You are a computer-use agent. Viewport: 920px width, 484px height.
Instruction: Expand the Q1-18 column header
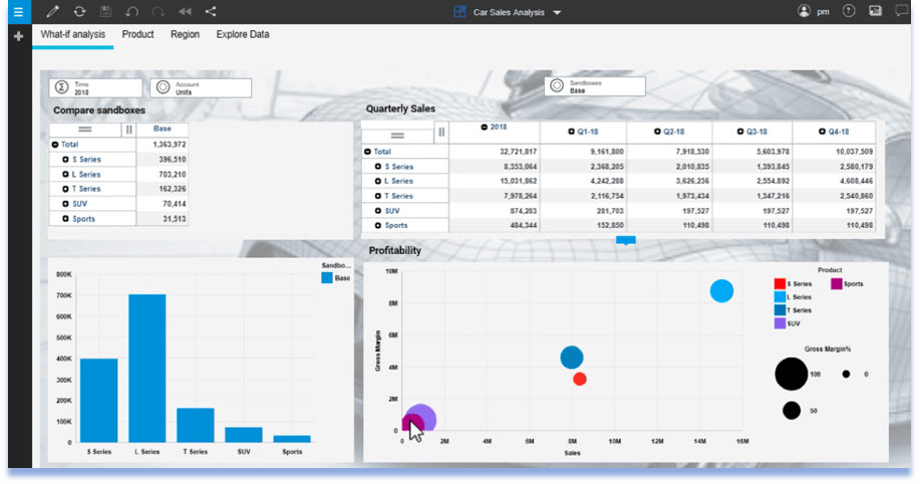pyautogui.click(x=570, y=132)
